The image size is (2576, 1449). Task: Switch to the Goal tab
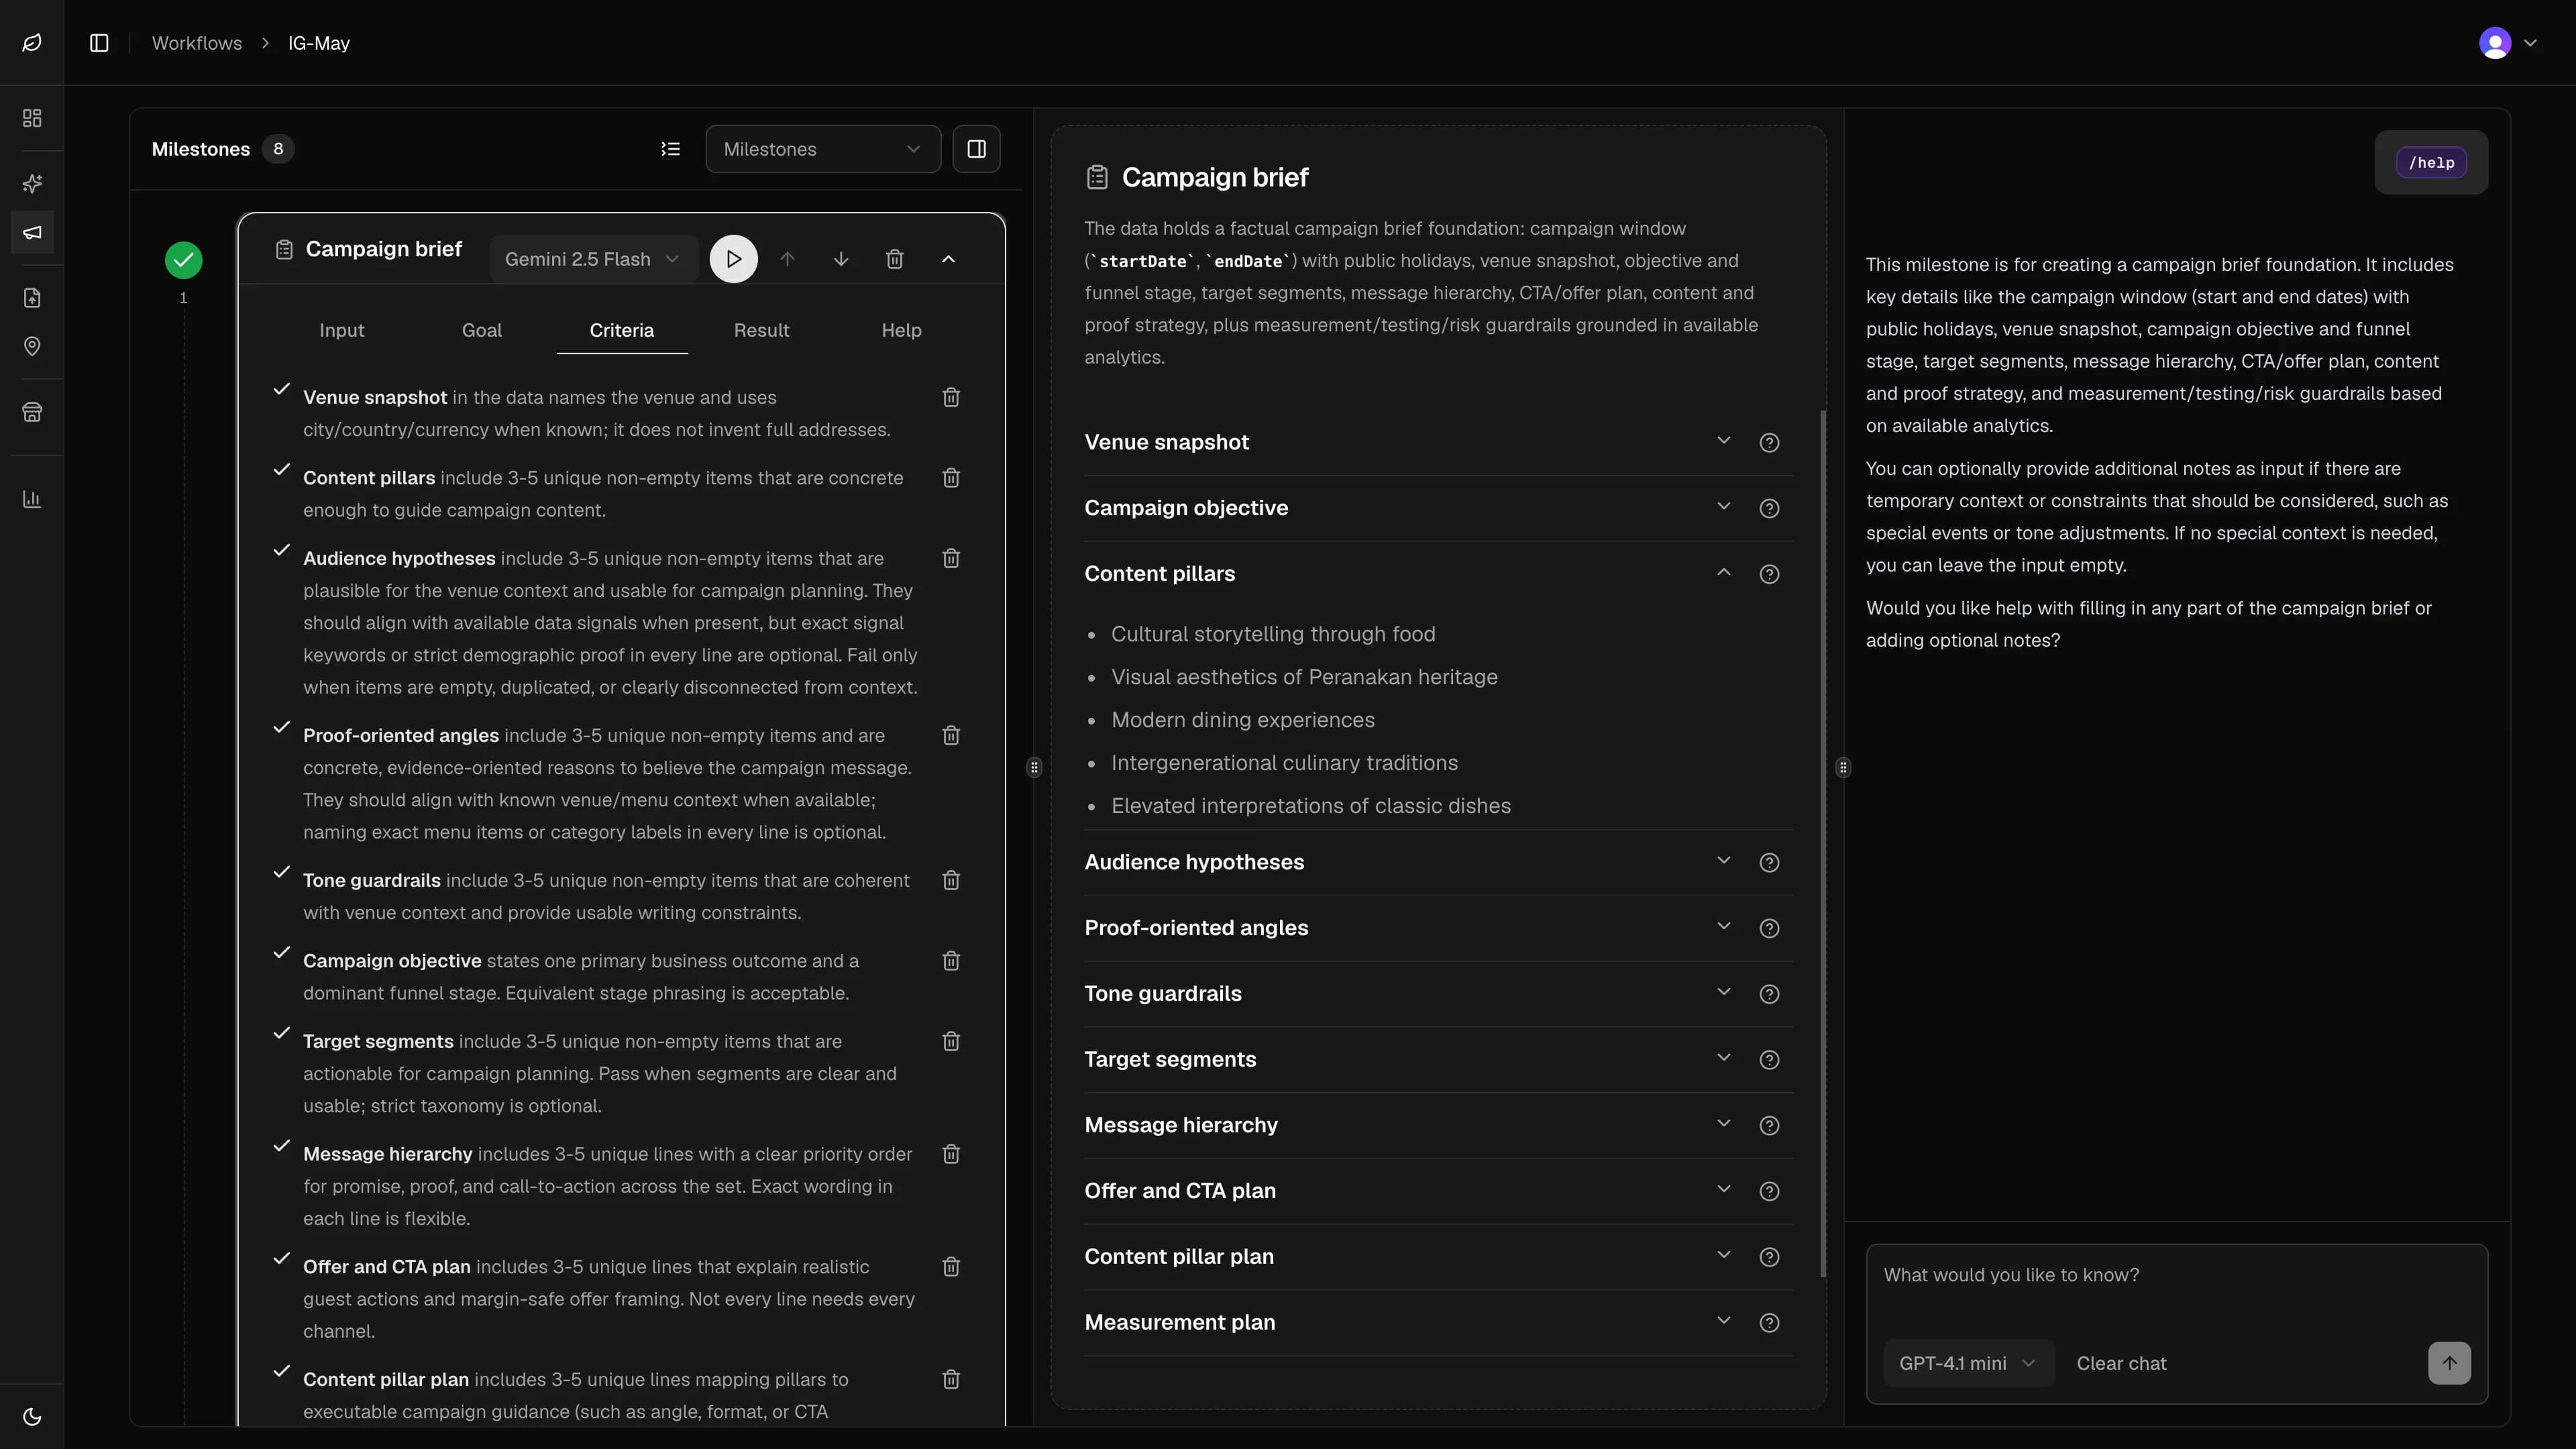tap(482, 330)
